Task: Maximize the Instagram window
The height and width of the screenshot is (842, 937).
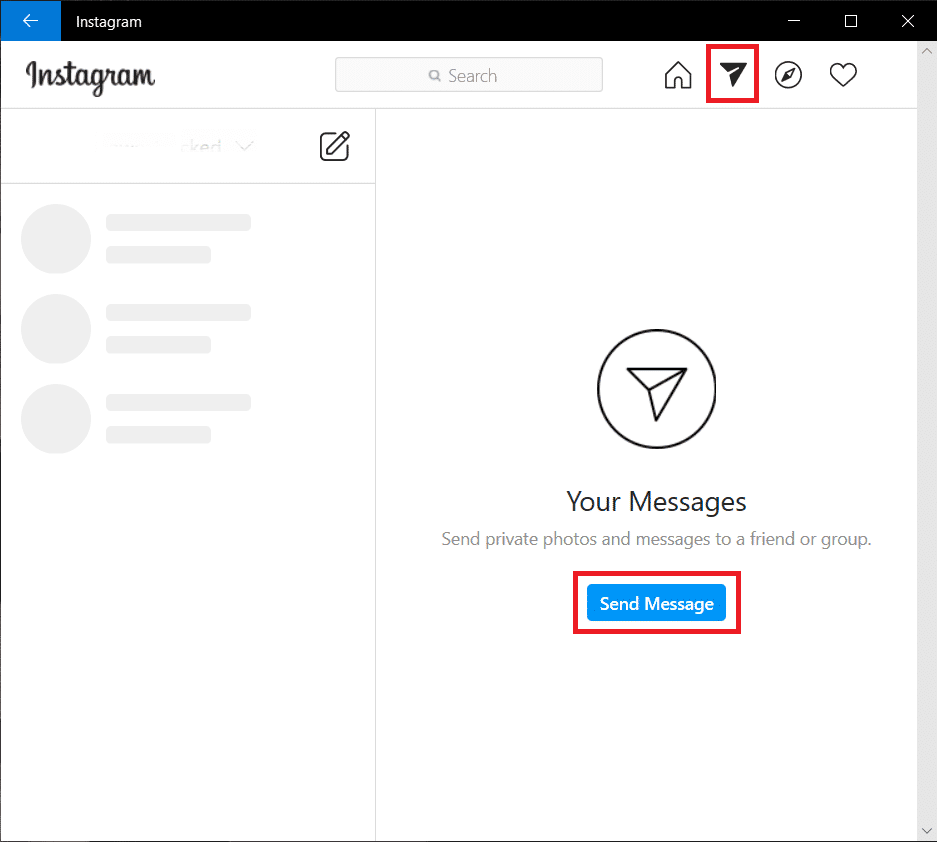Action: point(851,21)
